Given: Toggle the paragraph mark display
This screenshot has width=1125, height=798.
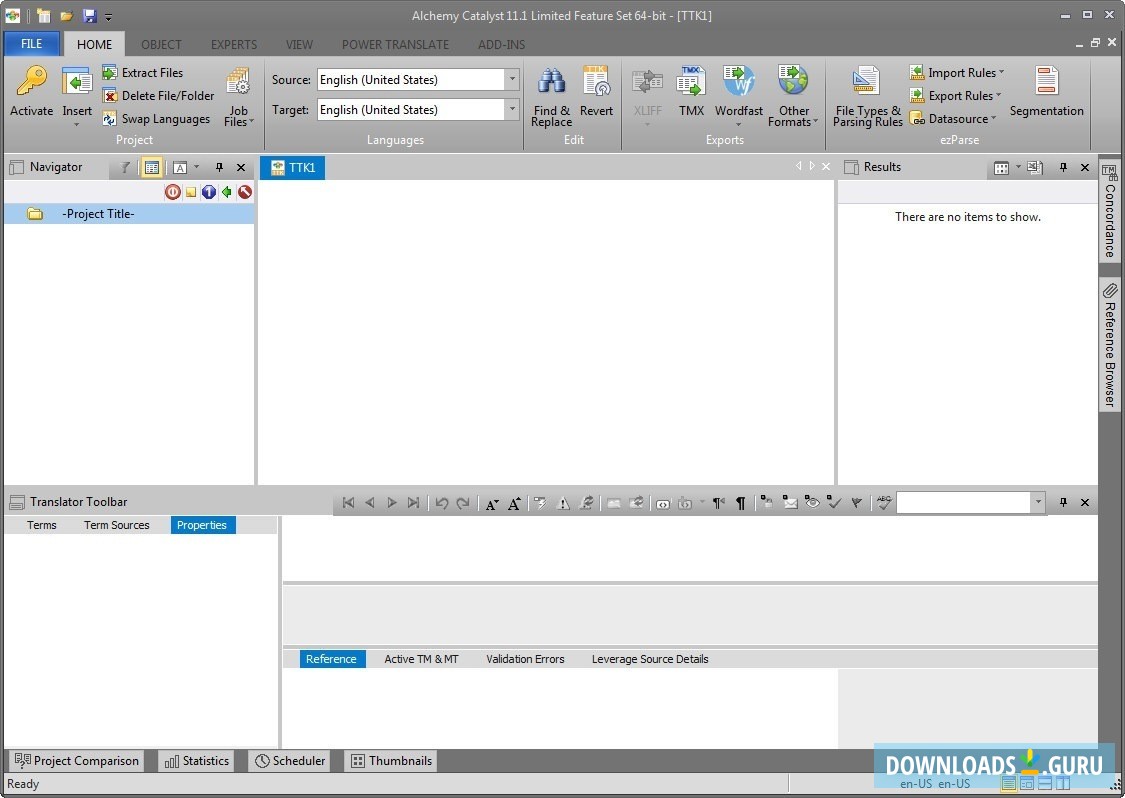Looking at the screenshot, I should click(x=740, y=504).
